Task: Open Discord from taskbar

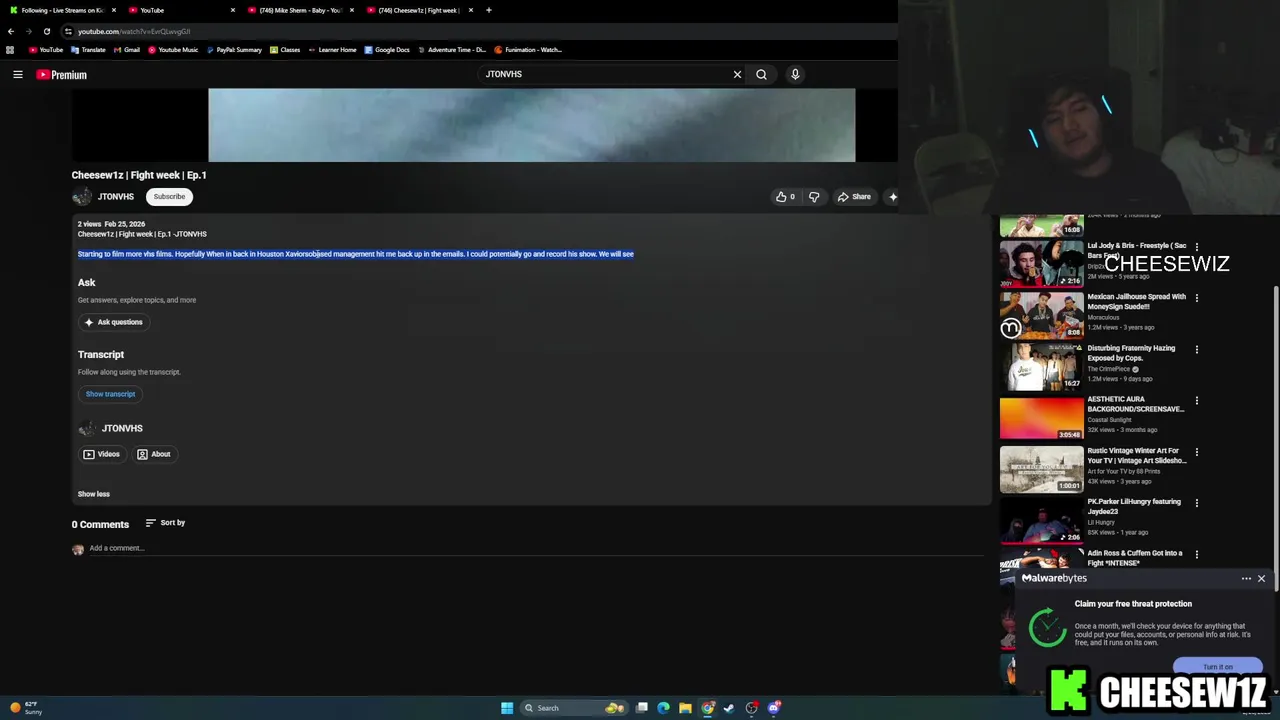Action: 774,708
